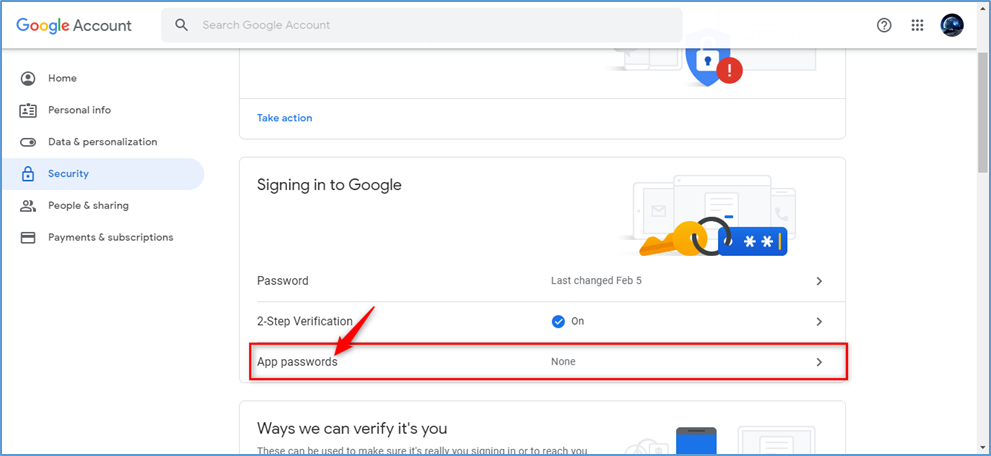Open App passwords setting
This screenshot has height=456, width=991.
(298, 362)
